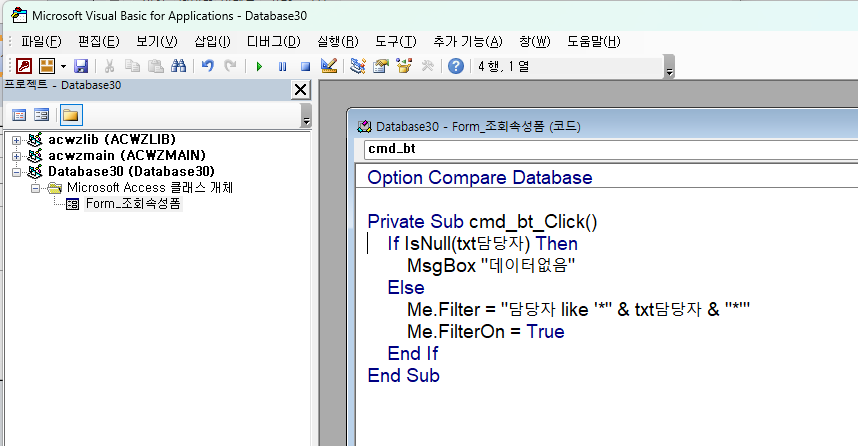Click the Insert Module icon

click(x=47, y=66)
